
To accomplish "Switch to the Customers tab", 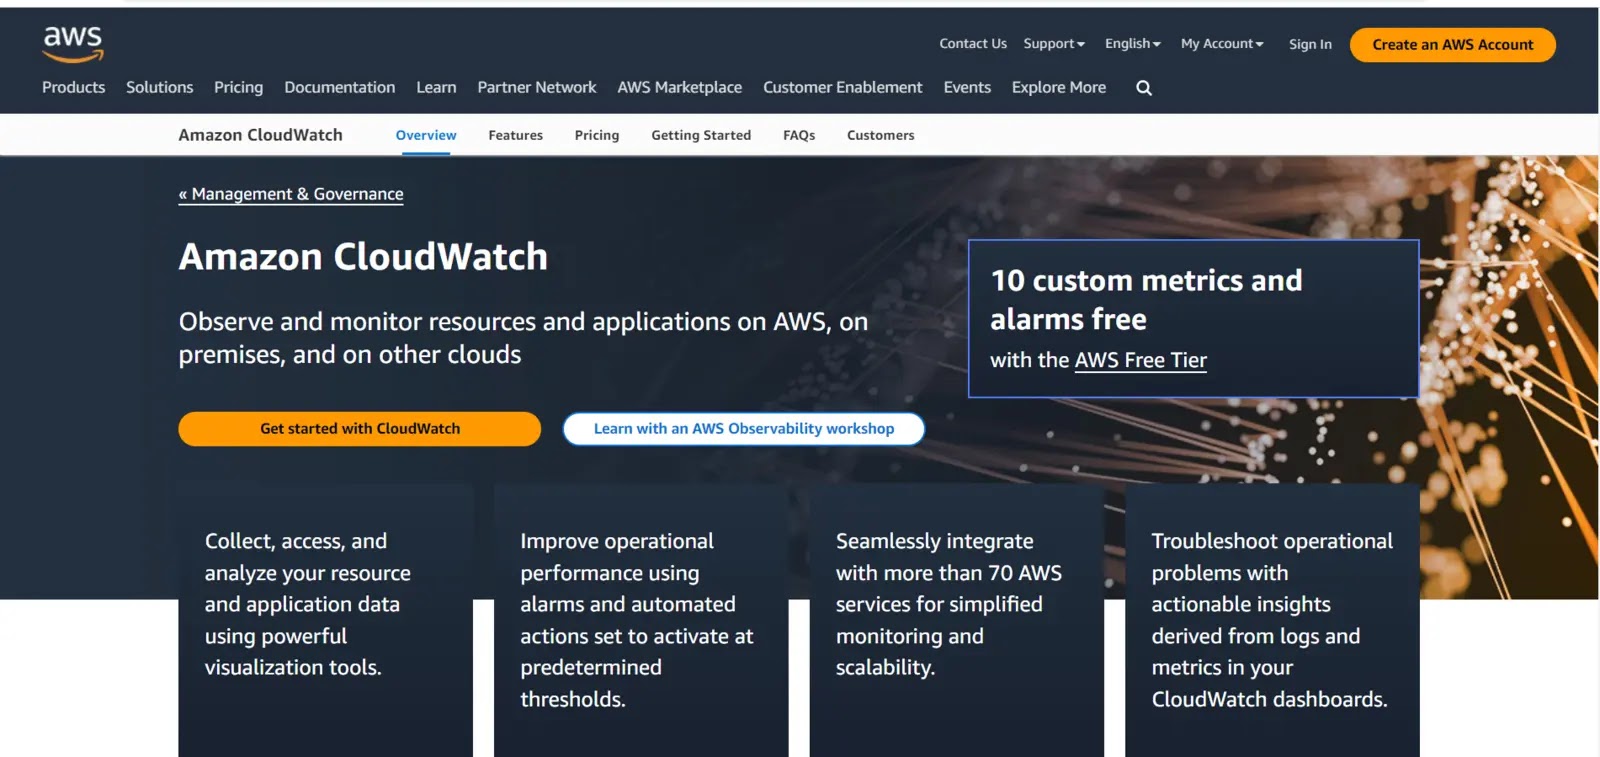I will [881, 135].
